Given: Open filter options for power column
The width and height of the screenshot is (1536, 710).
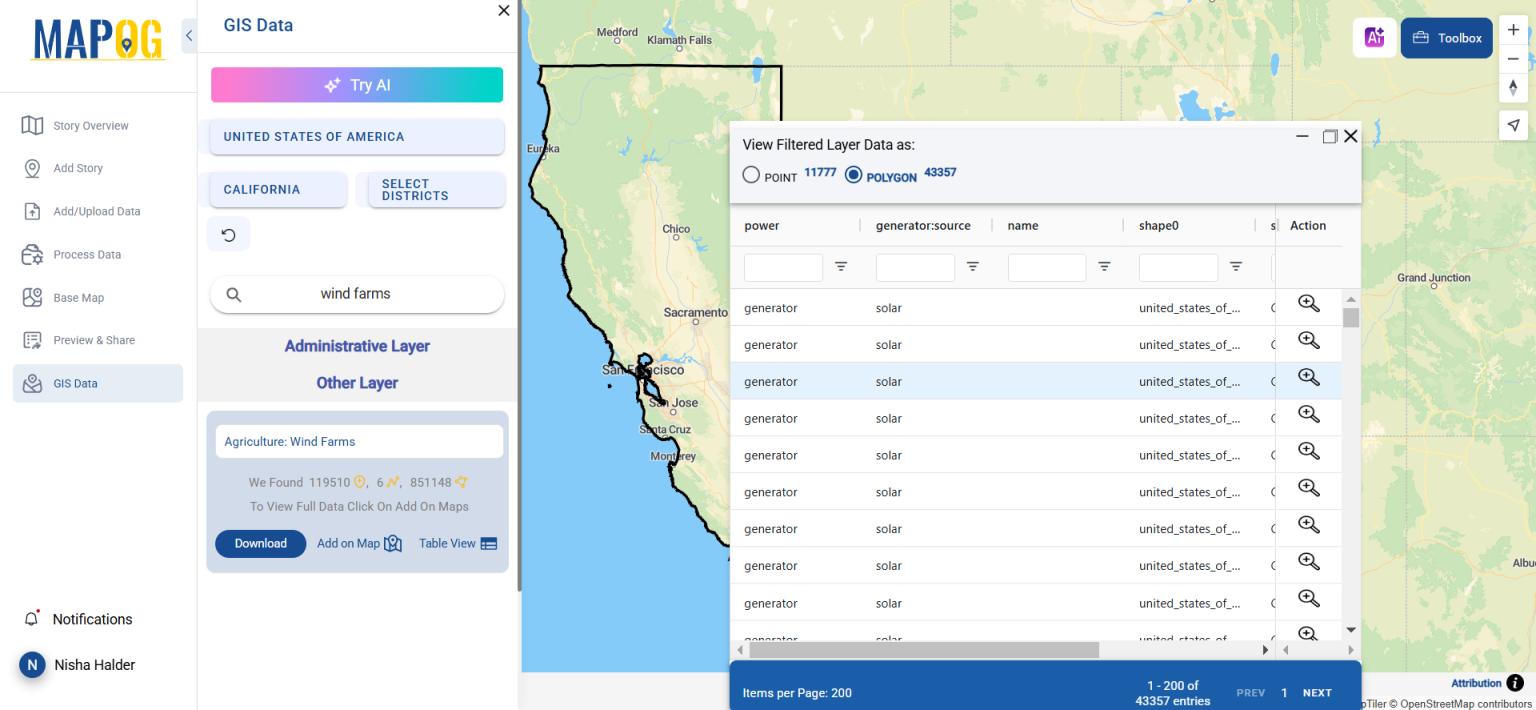Looking at the screenshot, I should click(x=840, y=267).
